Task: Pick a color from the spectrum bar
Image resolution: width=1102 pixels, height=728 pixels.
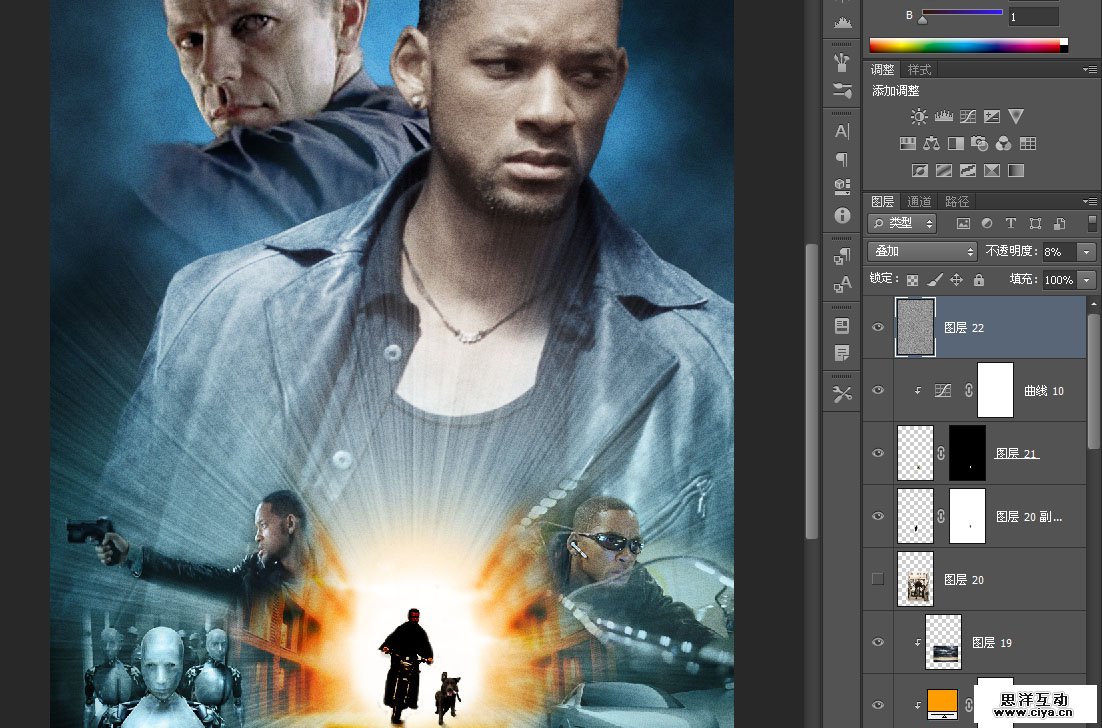Action: click(x=960, y=45)
